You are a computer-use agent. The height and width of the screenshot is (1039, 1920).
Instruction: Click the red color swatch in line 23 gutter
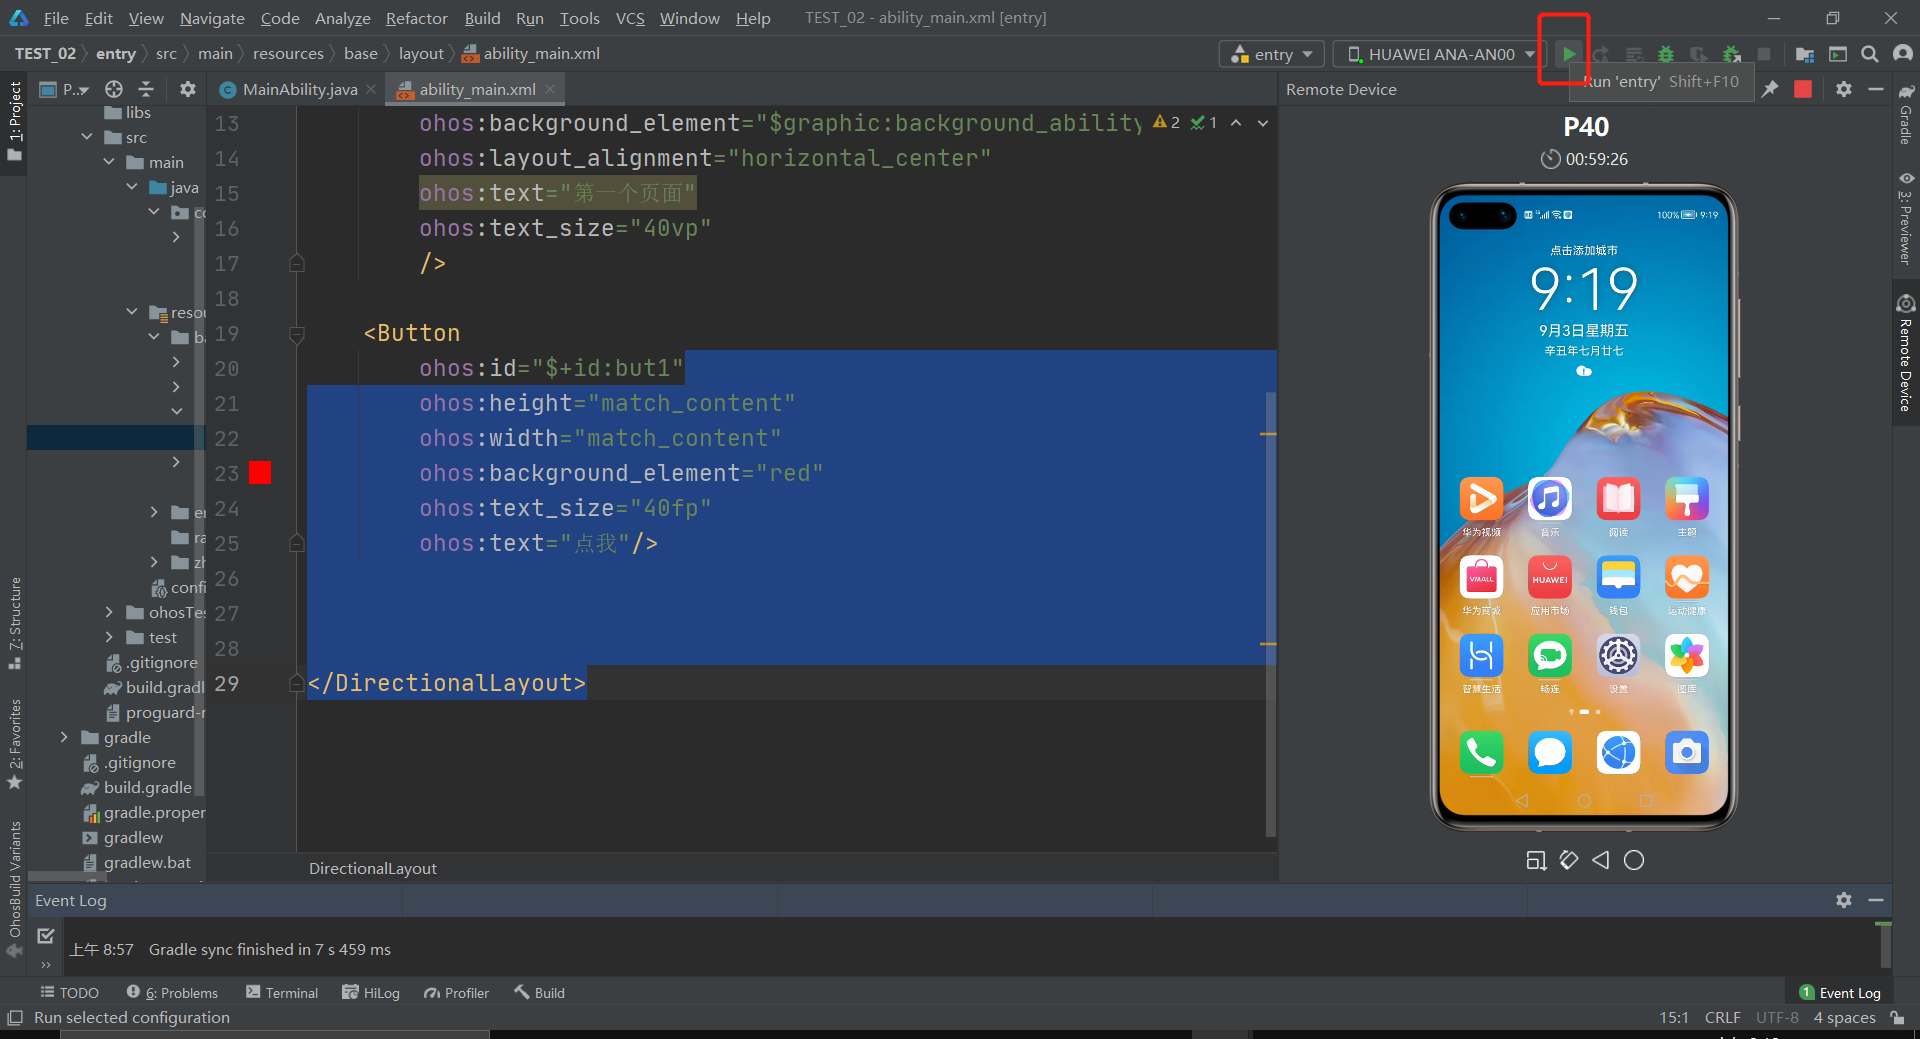coord(260,473)
